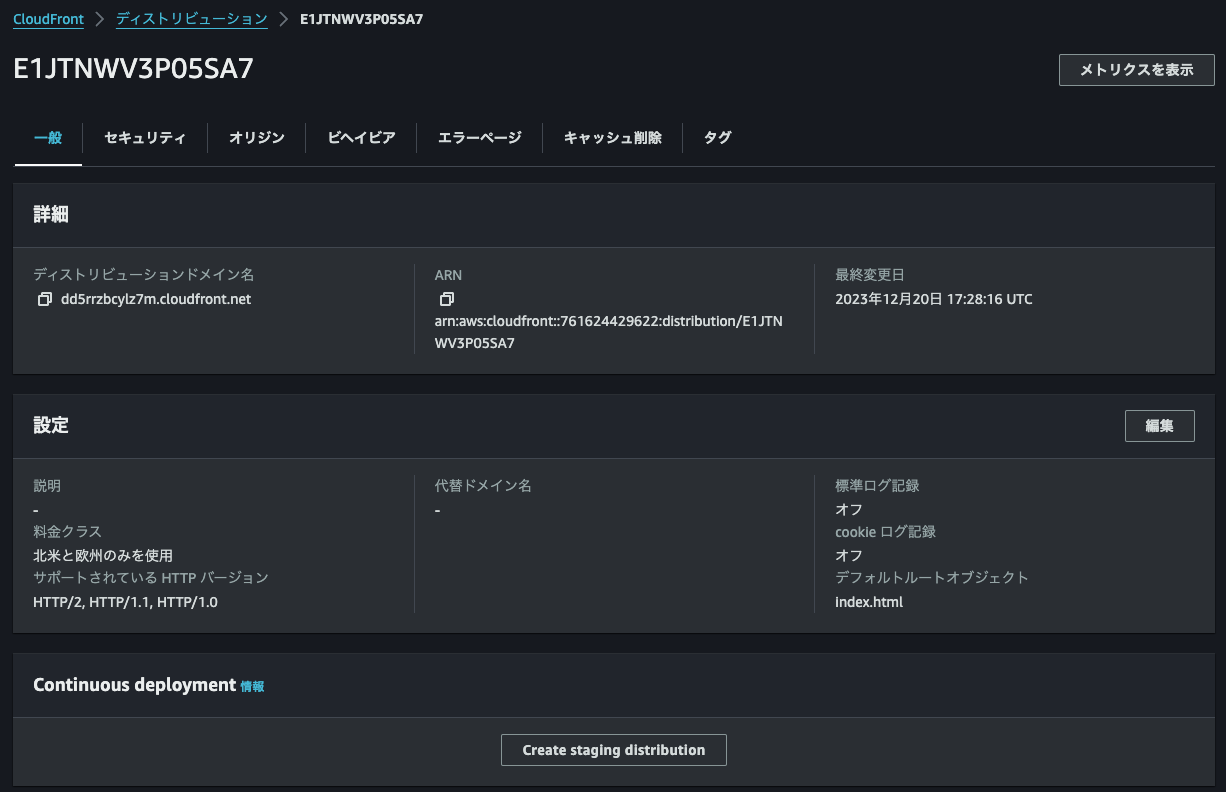Click the cookie ログ記録 label
This screenshot has height=792, width=1226.
pos(886,532)
